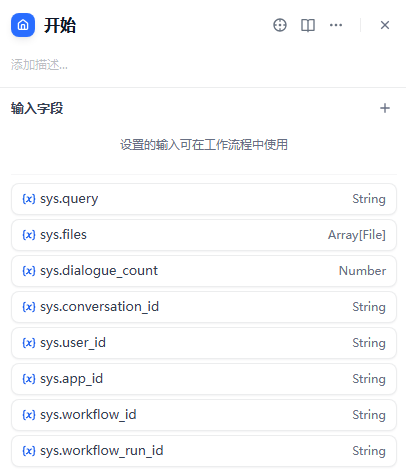The width and height of the screenshot is (406, 471).
Task: Select the sys.files Array[File] row
Action: pyautogui.click(x=204, y=235)
